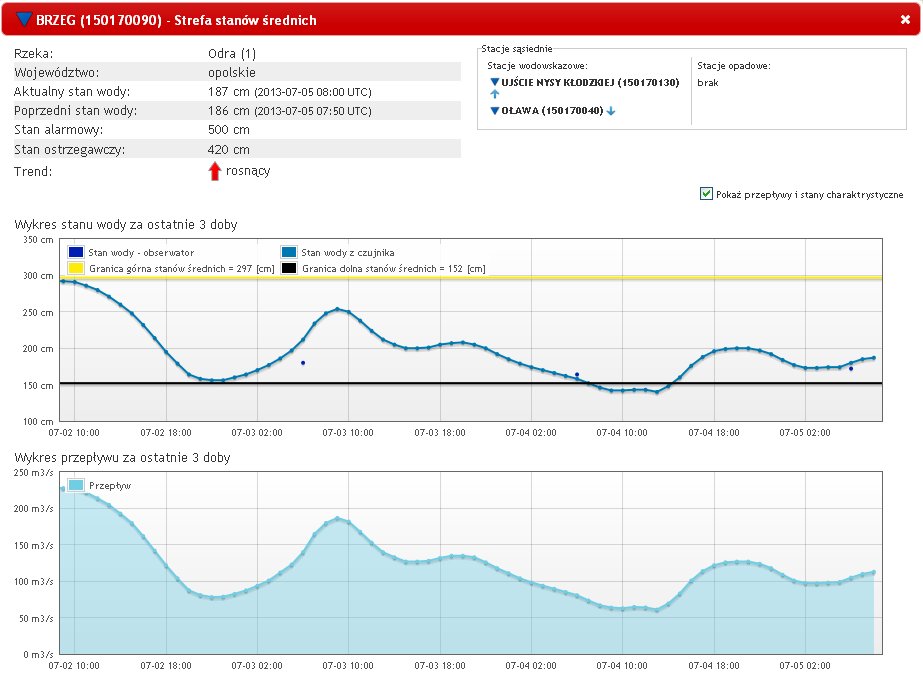Click the upstream arrow under UJŚCIE NYSY KŁODZKIEJ
Image resolution: width=923 pixels, height=673 pixels.
point(494,94)
